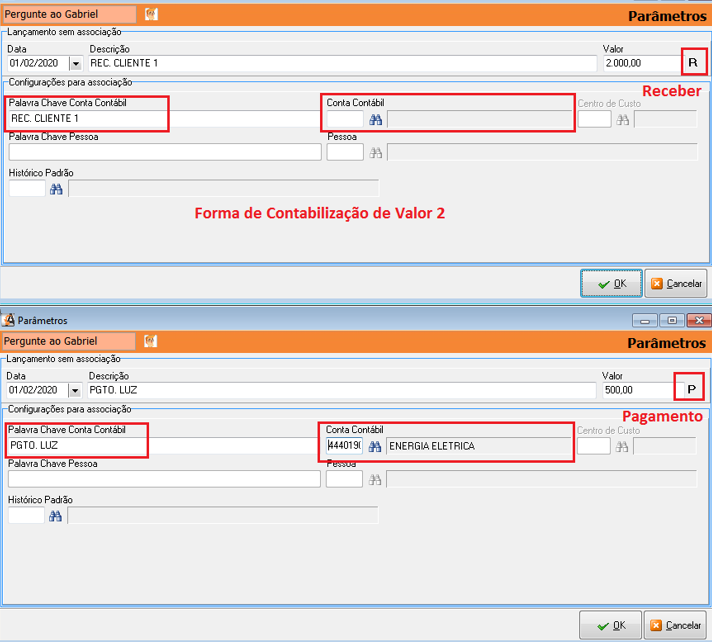The height and width of the screenshot is (642, 712).
Task: Open Histórico Padrão lookup in upper window
Action: [x=56, y=189]
